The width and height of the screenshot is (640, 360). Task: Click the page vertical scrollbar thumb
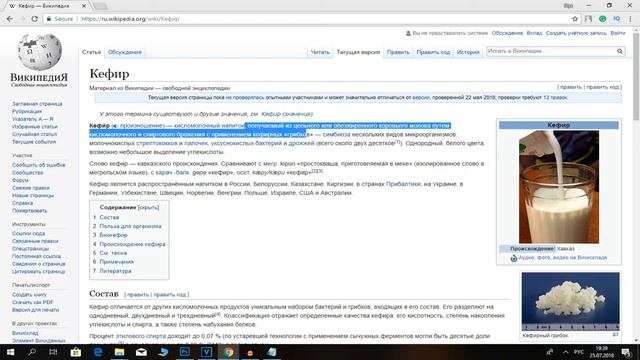pyautogui.click(x=636, y=76)
